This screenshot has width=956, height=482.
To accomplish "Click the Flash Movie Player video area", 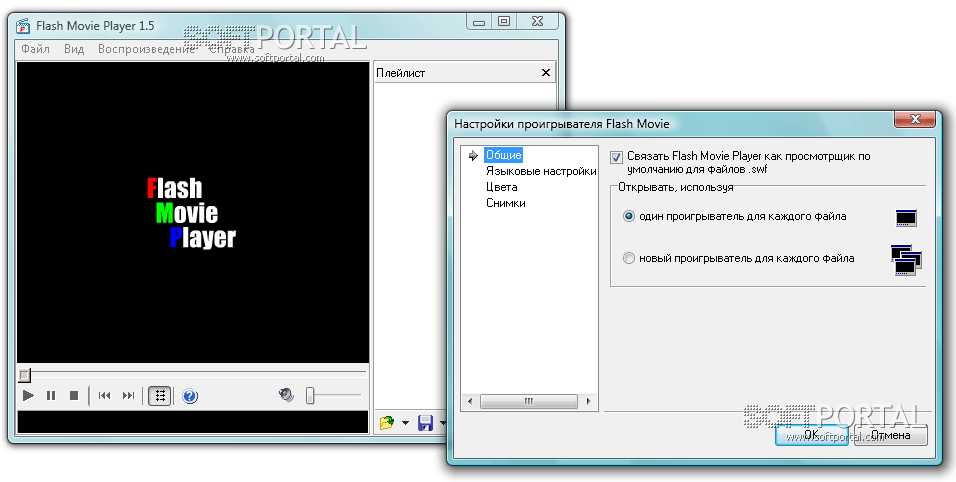I will [193, 212].
